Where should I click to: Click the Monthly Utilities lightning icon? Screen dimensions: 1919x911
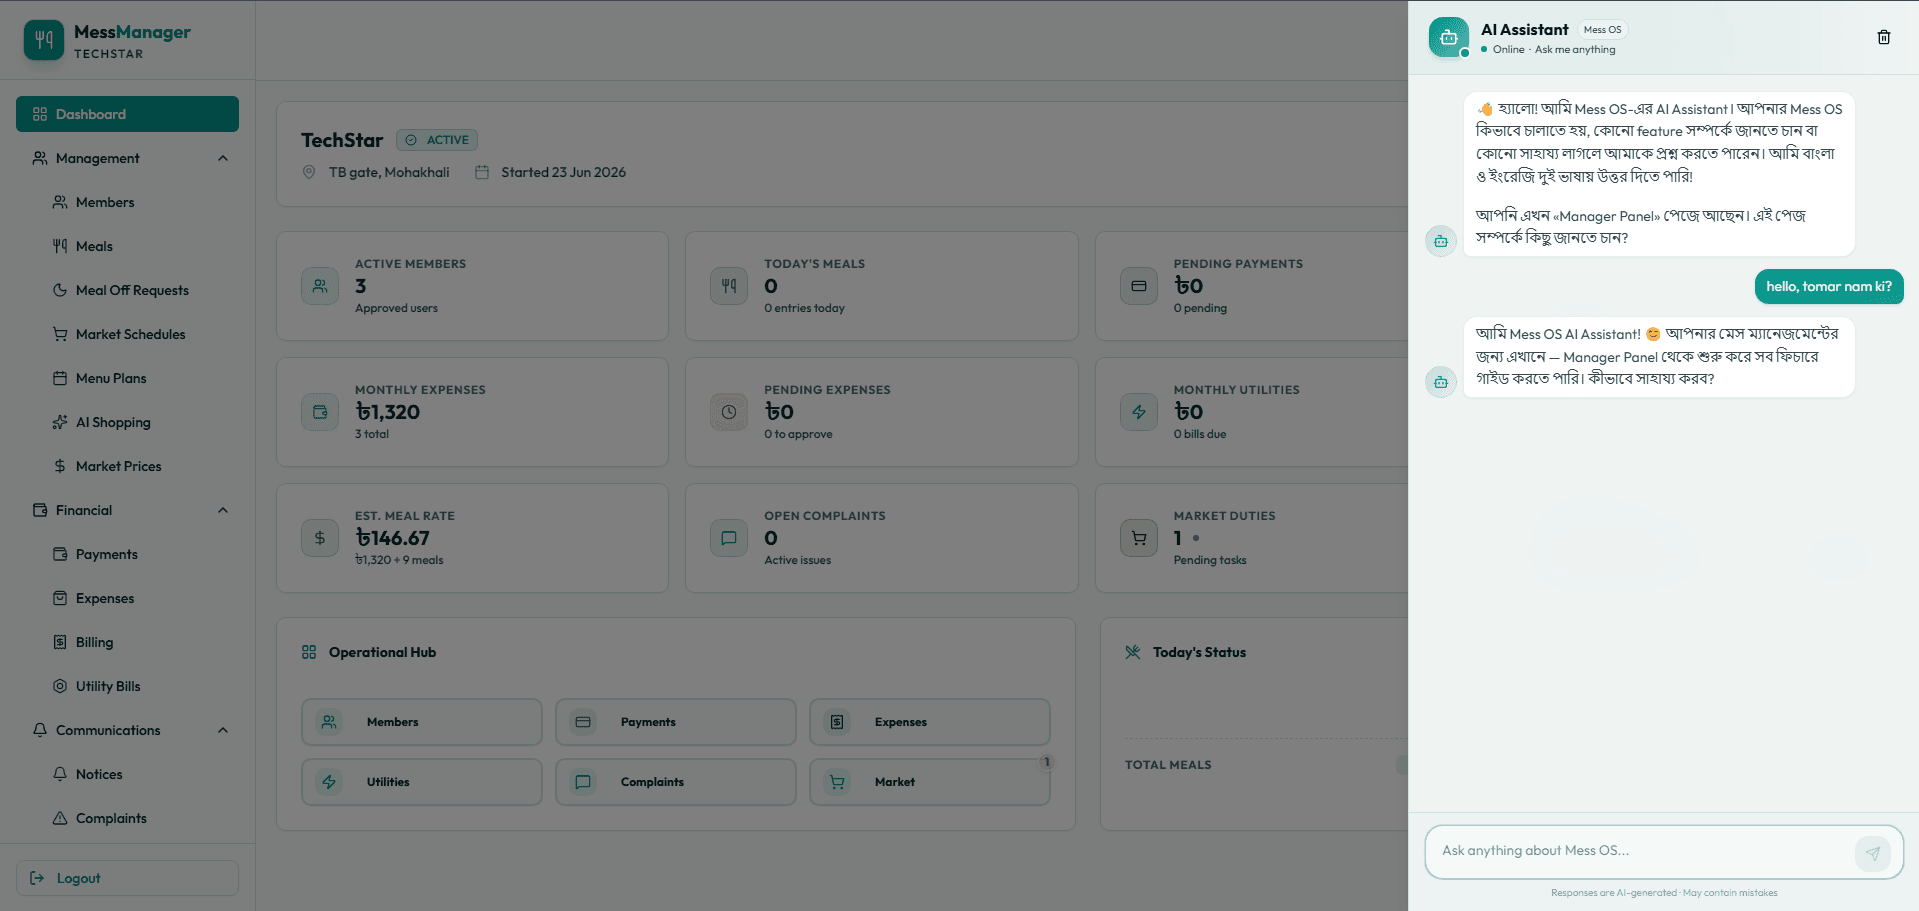(1138, 412)
